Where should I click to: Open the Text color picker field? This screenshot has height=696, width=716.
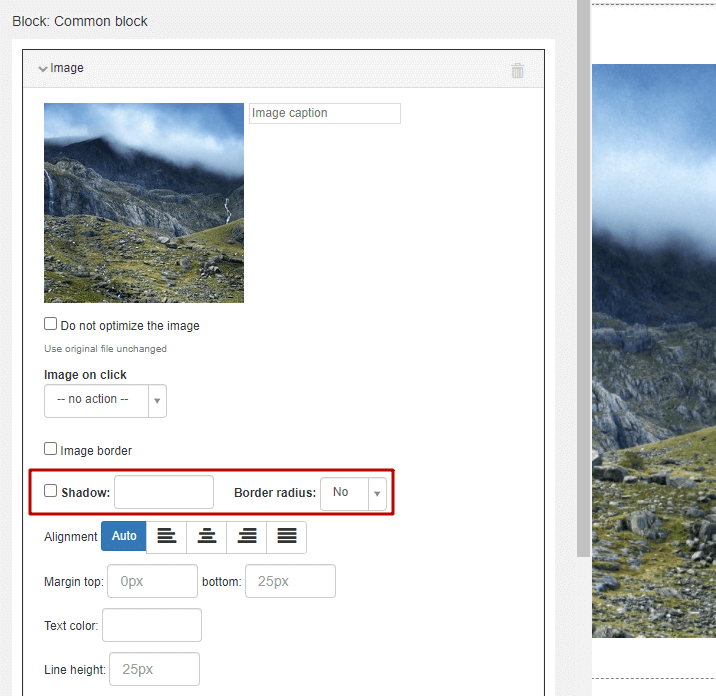click(x=152, y=625)
